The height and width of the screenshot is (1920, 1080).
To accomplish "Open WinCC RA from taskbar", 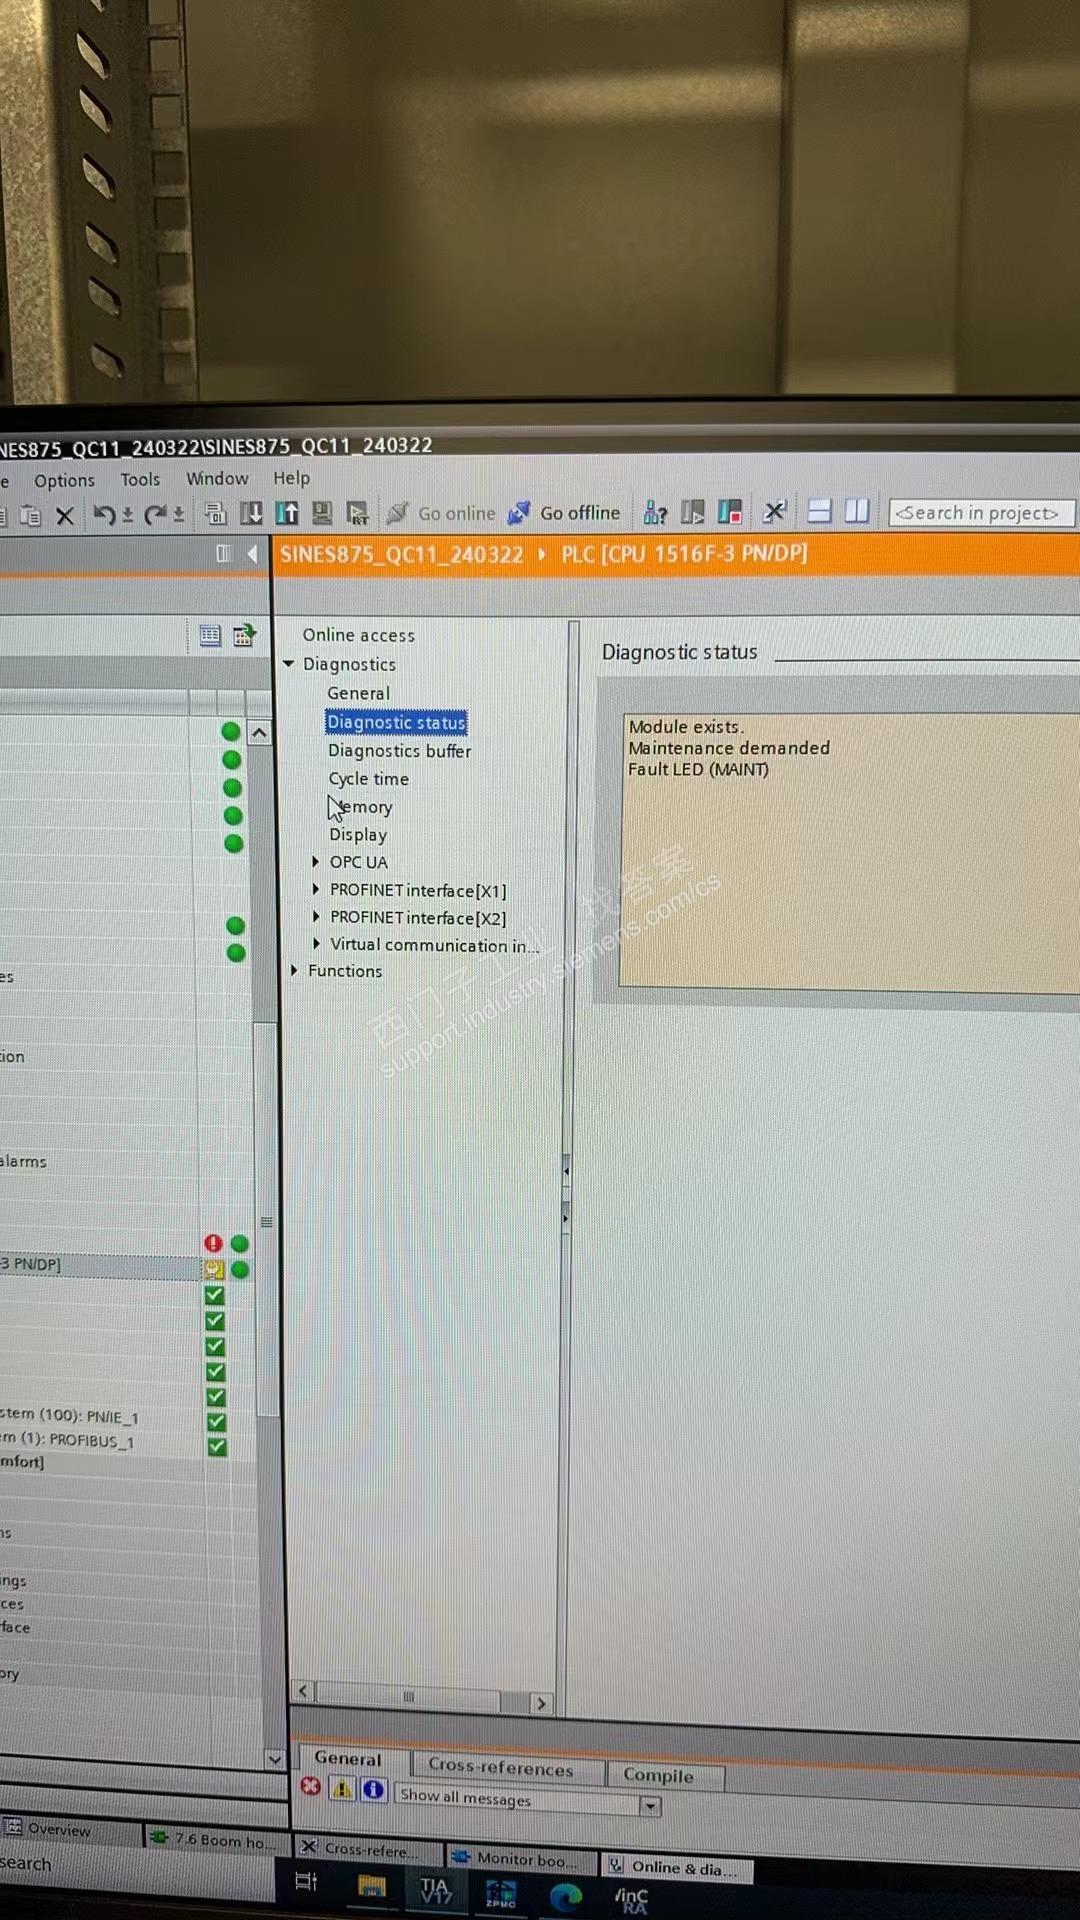I will (x=632, y=1899).
